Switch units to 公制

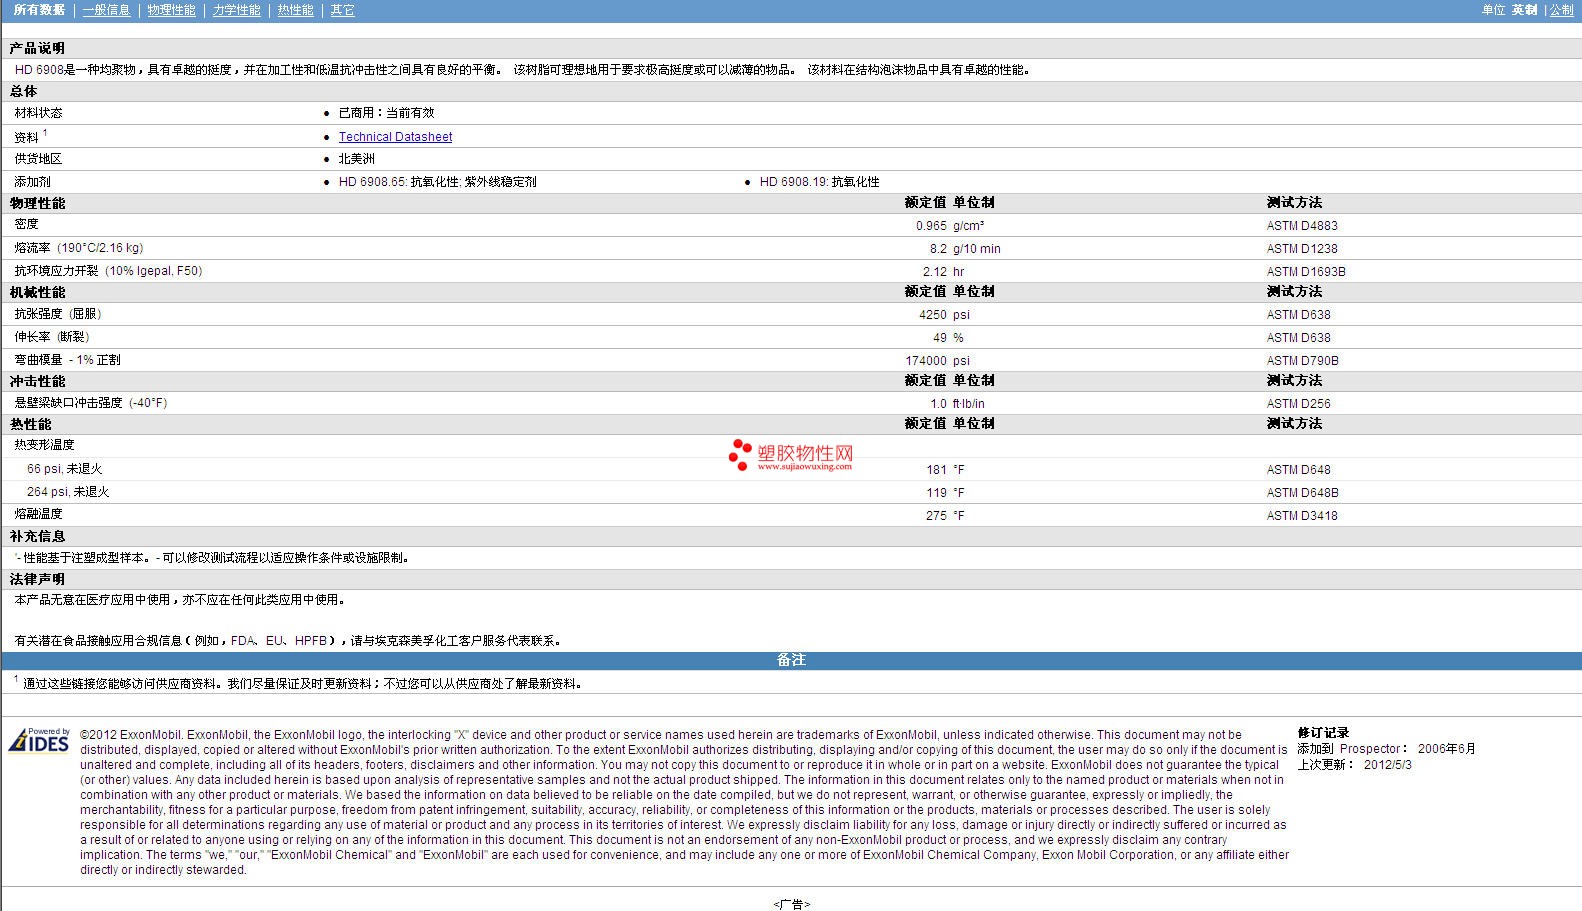click(1561, 10)
